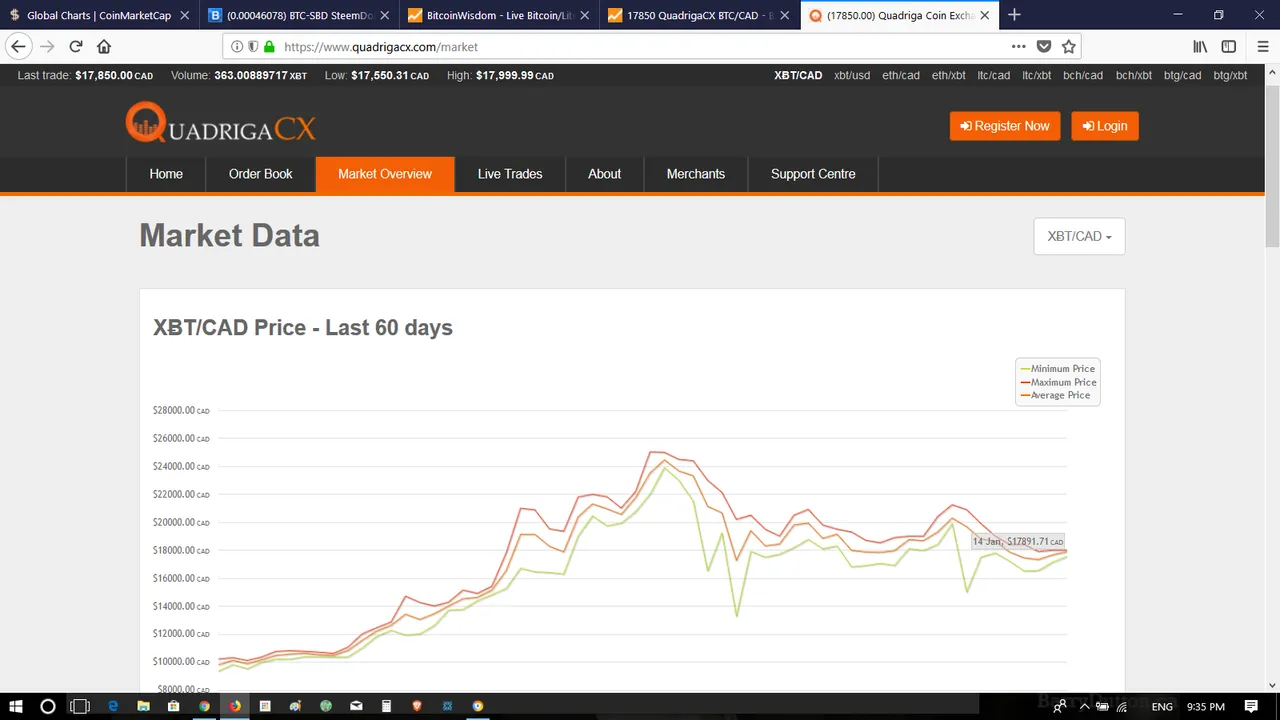Open the browser home page icon
1280x720 pixels.
pyautogui.click(x=104, y=46)
